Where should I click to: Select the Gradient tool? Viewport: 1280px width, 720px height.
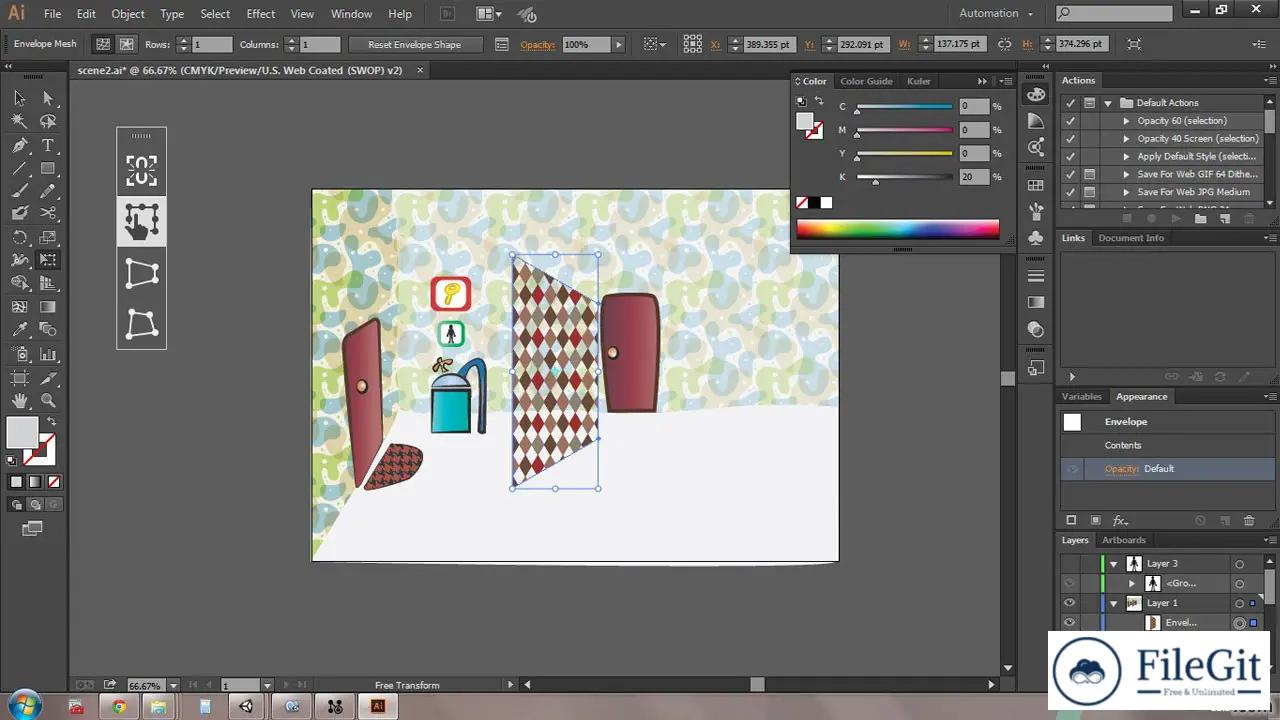coord(47,307)
